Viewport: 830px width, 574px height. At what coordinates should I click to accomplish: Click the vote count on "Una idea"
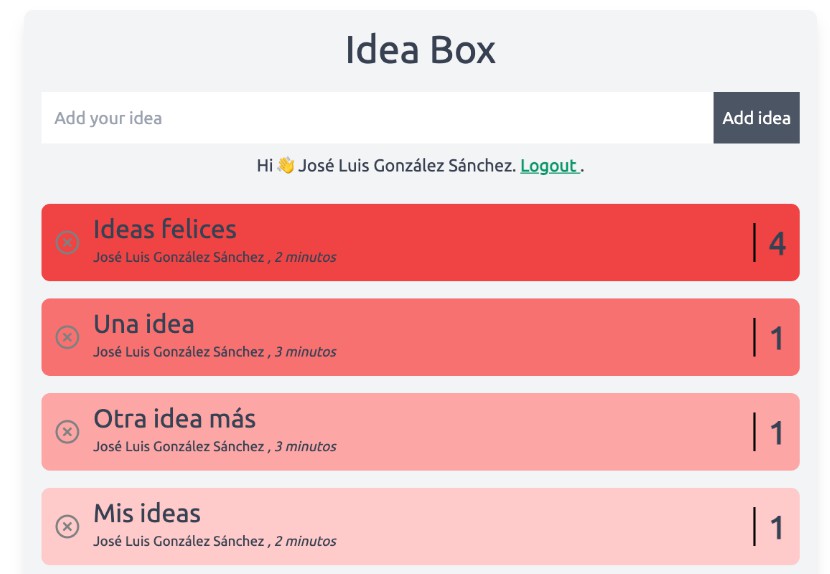(777, 338)
